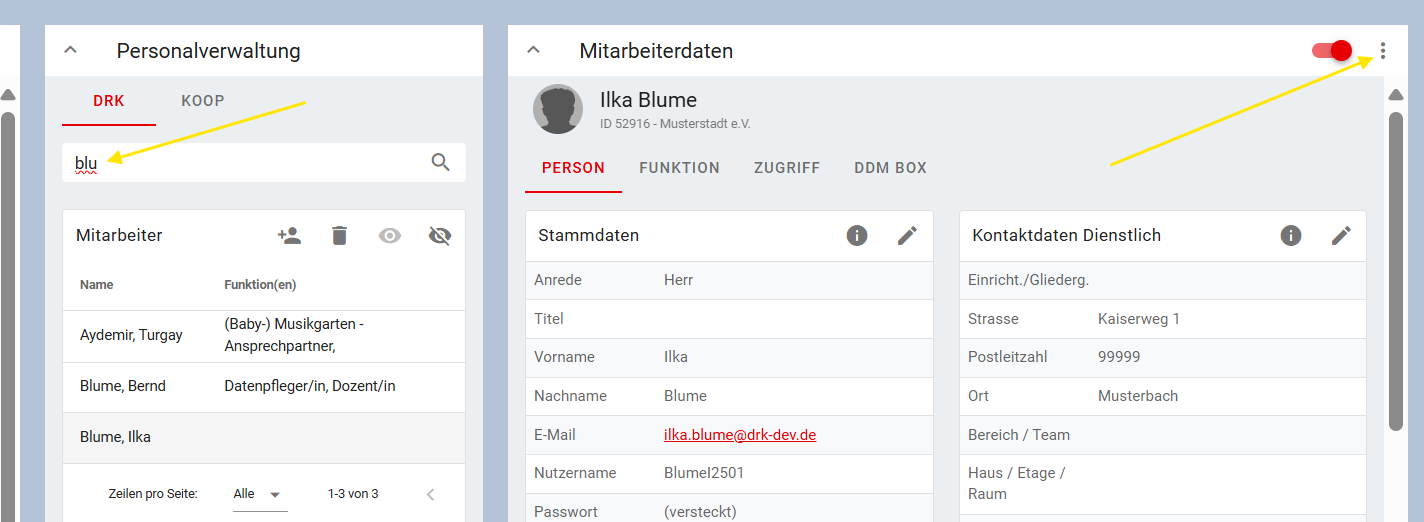Click the crossed-out eye icon
This screenshot has width=1424, height=522.
[x=440, y=235]
